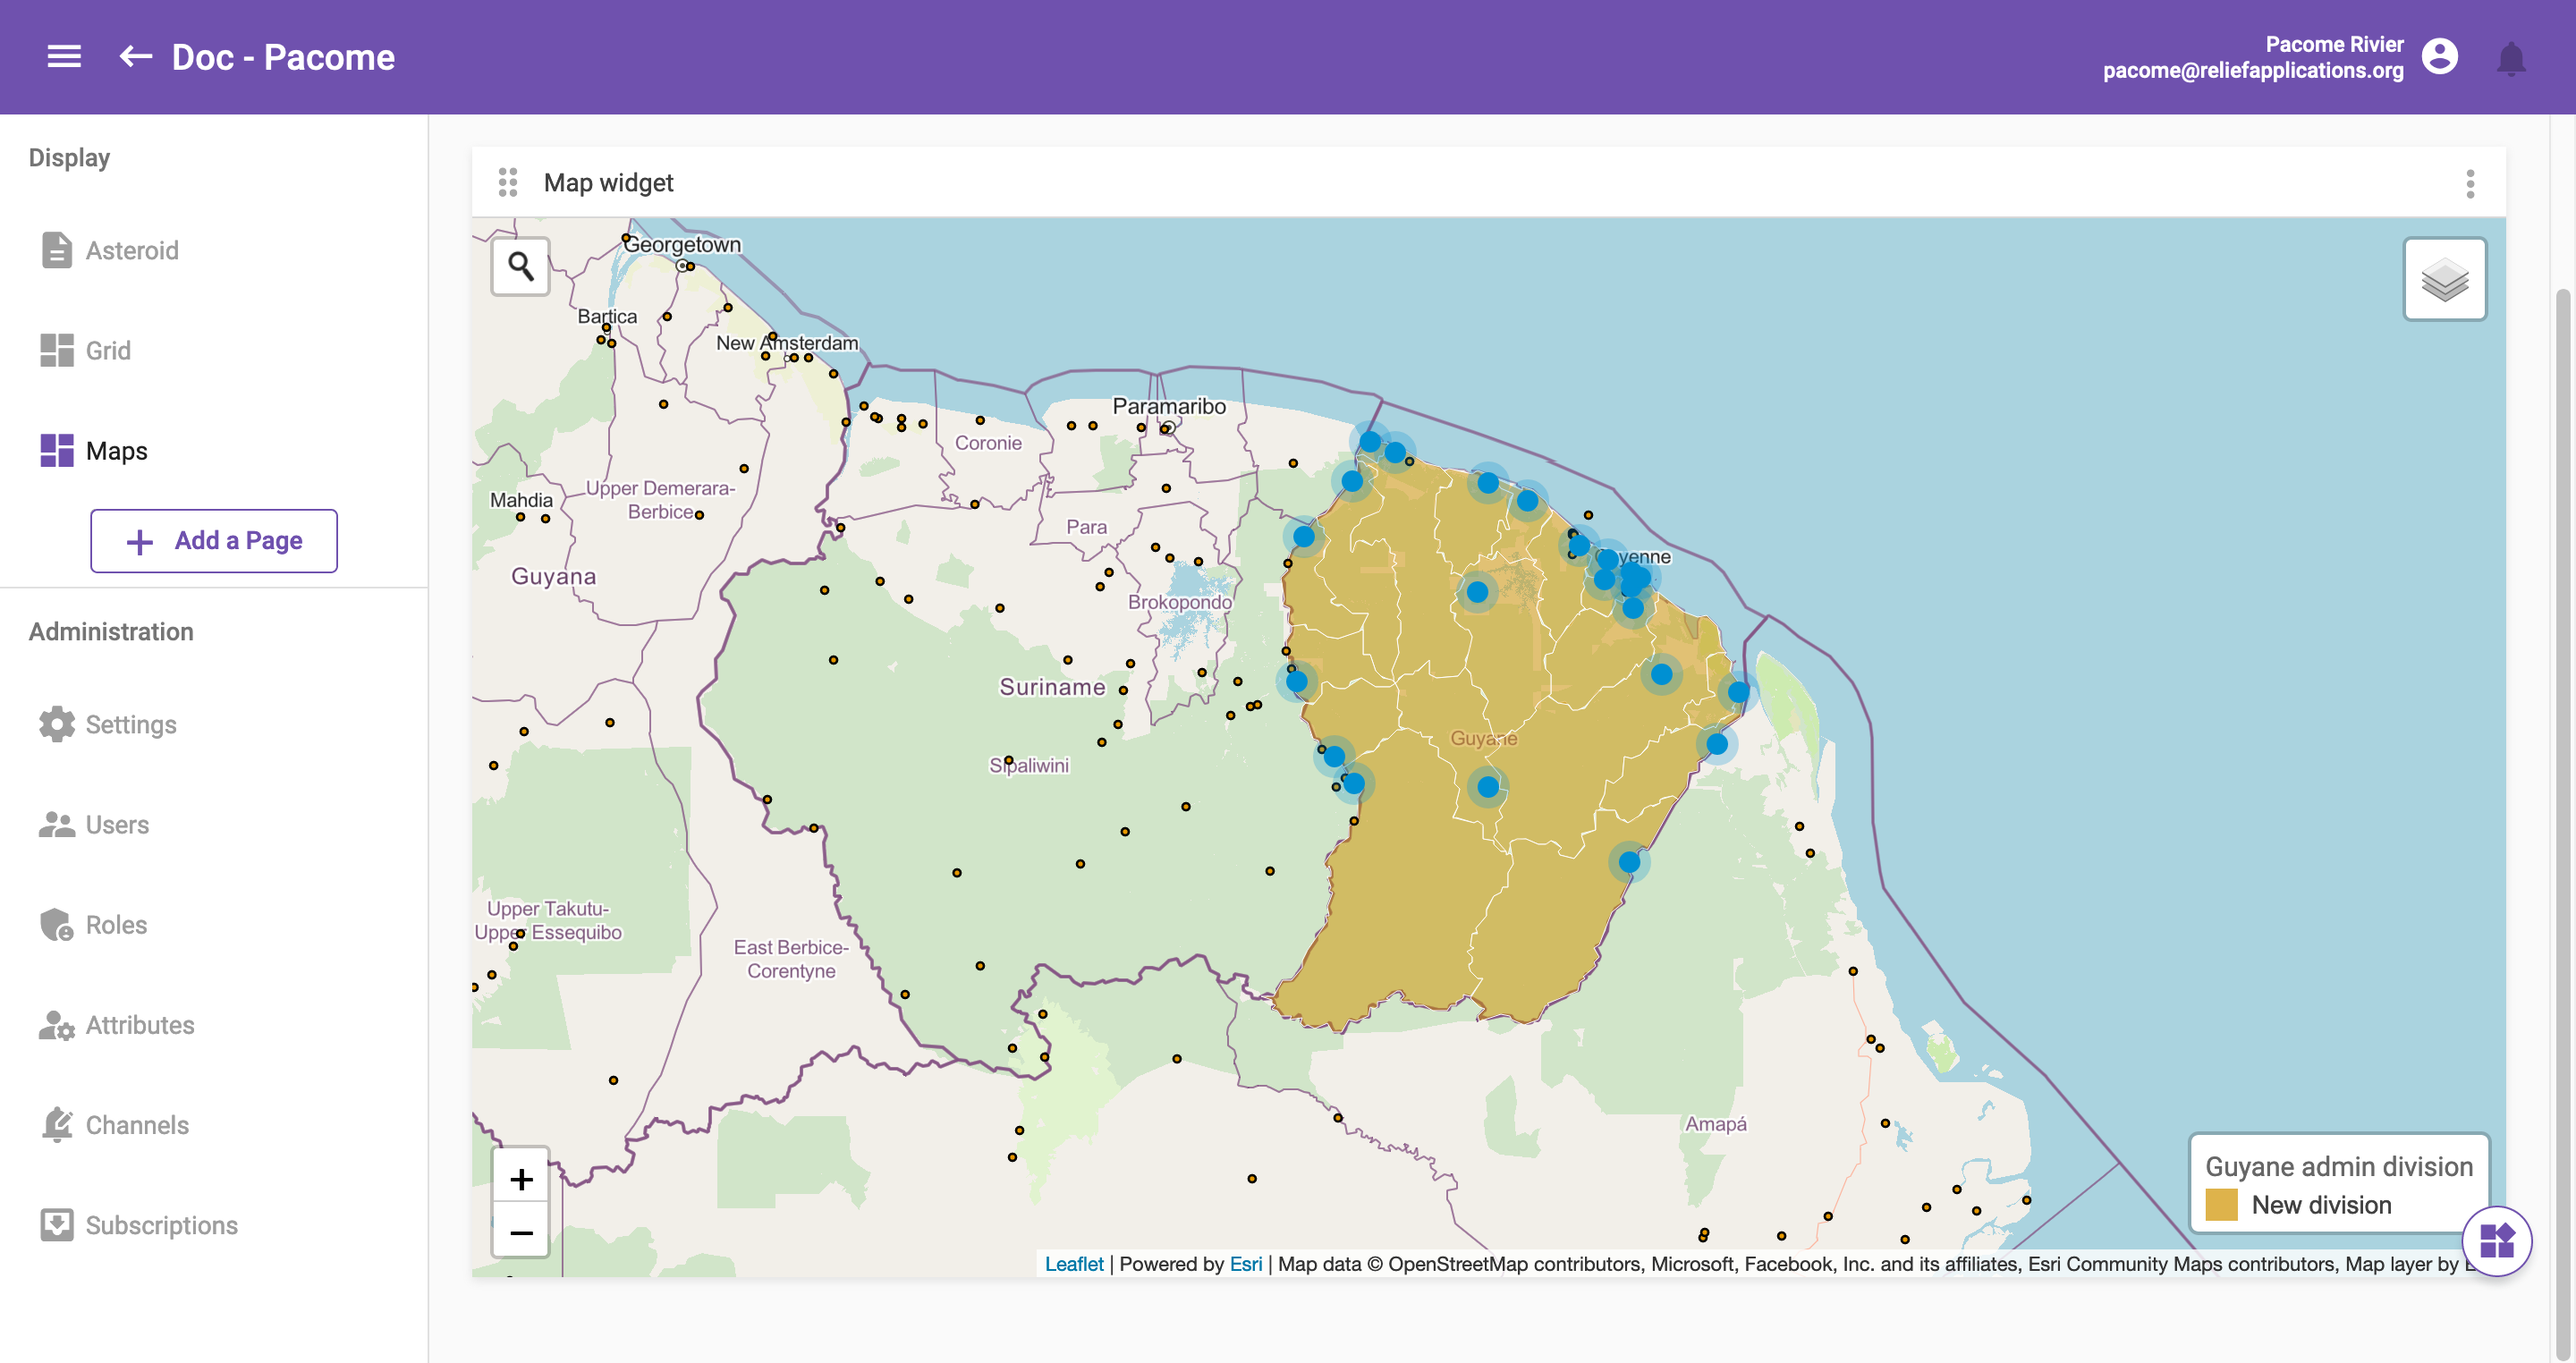Open the hamburger navigation menu
2576x1363 pixels.
64,57
